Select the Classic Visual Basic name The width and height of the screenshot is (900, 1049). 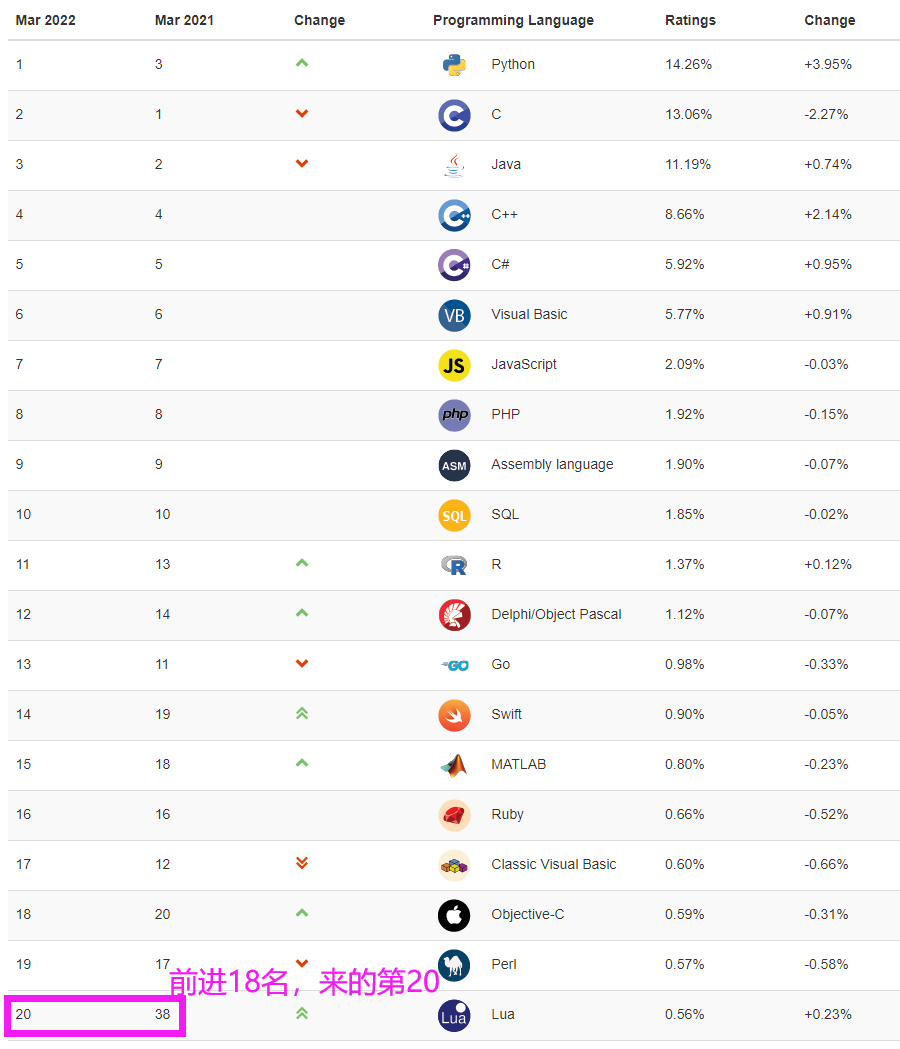553,864
